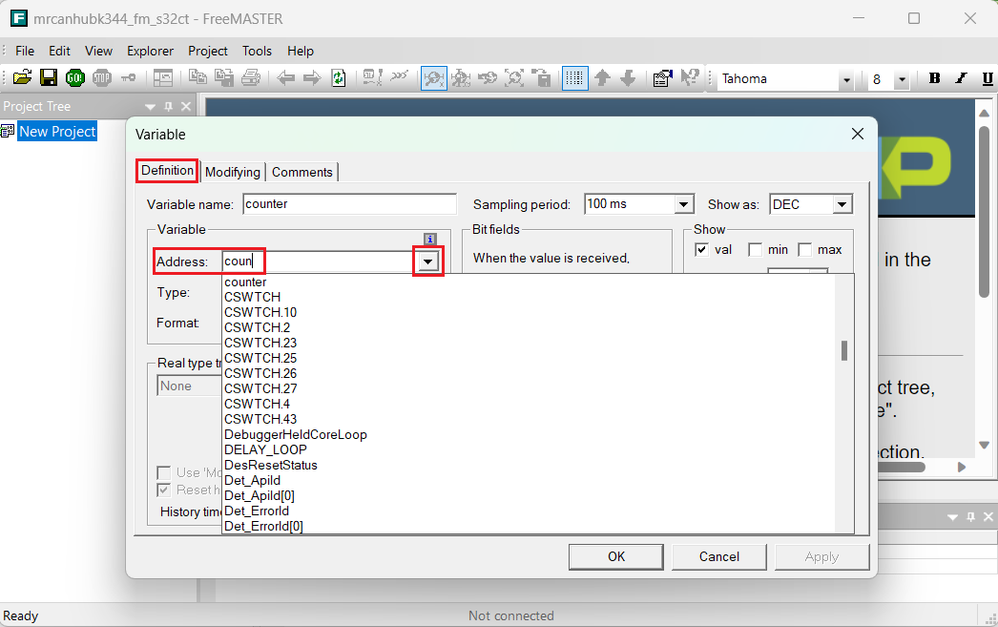This screenshot has width=998, height=627.
Task: Click the STOP communication toolbar icon
Action: (x=102, y=78)
